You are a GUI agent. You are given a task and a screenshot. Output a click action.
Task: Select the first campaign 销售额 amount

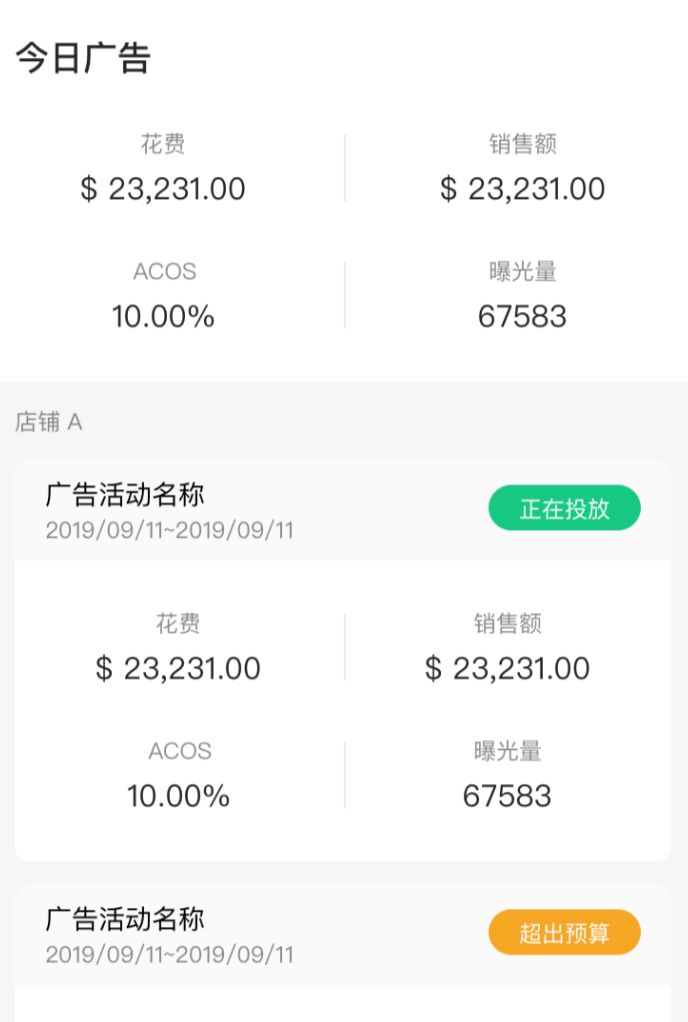(x=508, y=669)
